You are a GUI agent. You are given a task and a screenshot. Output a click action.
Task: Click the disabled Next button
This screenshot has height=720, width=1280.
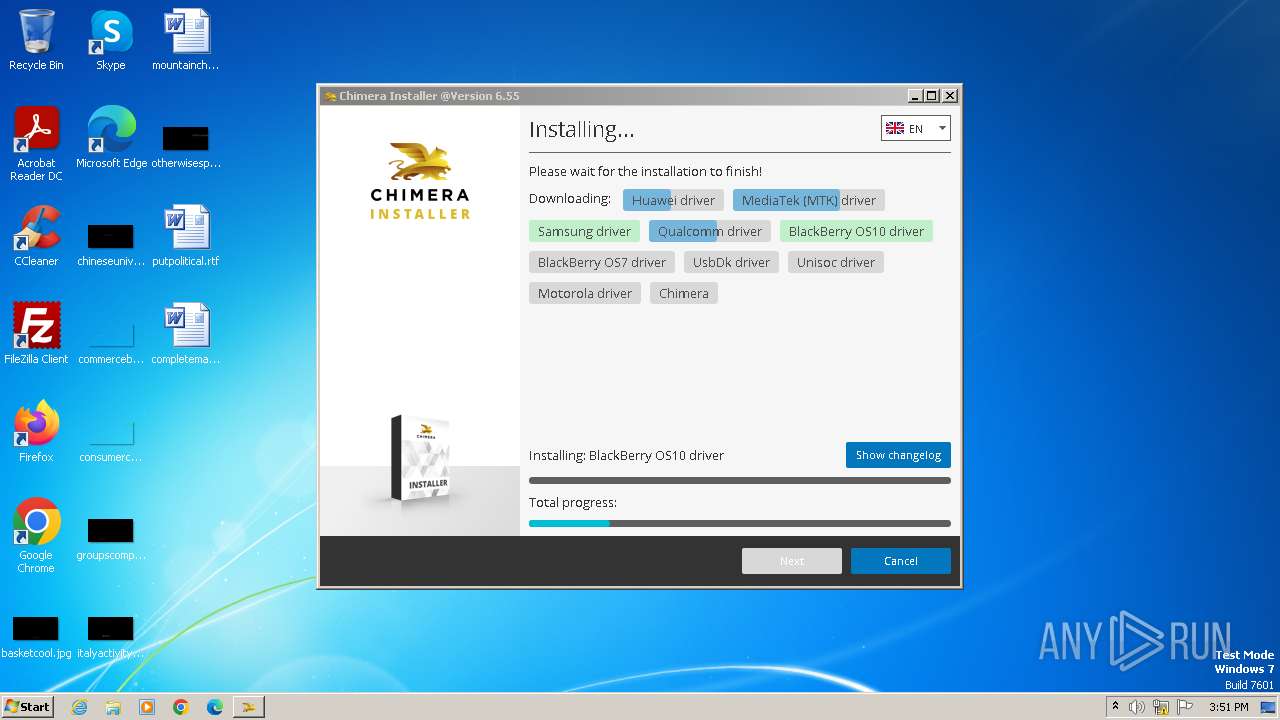coord(791,561)
